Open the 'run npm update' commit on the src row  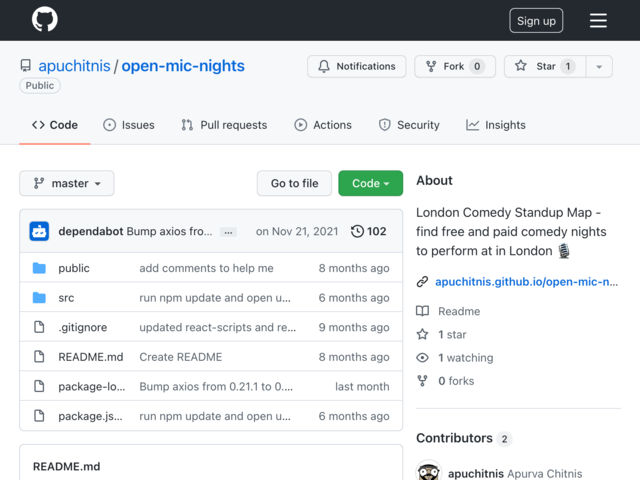215,298
